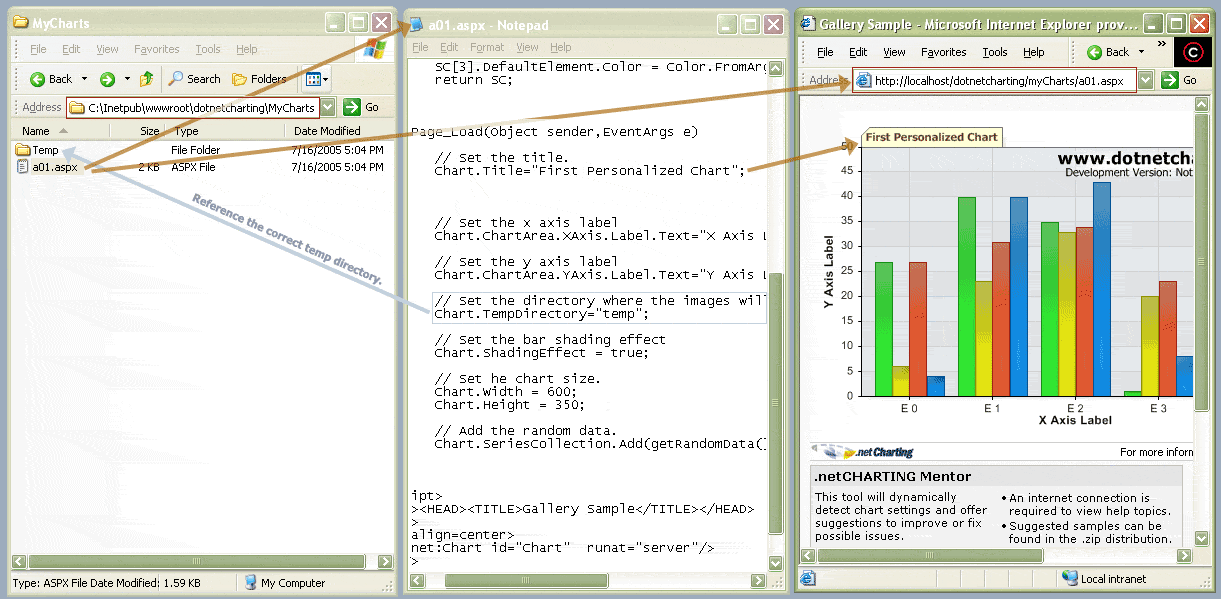Open Search in the MyCharts window
The width and height of the screenshot is (1221, 599).
[194, 79]
